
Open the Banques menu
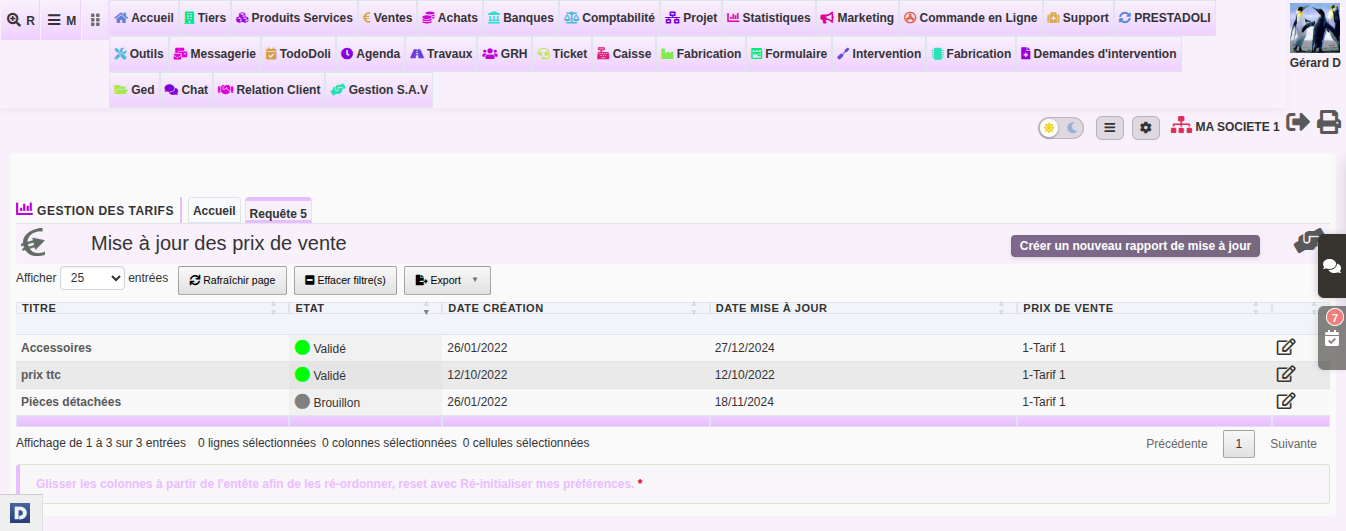pos(521,18)
